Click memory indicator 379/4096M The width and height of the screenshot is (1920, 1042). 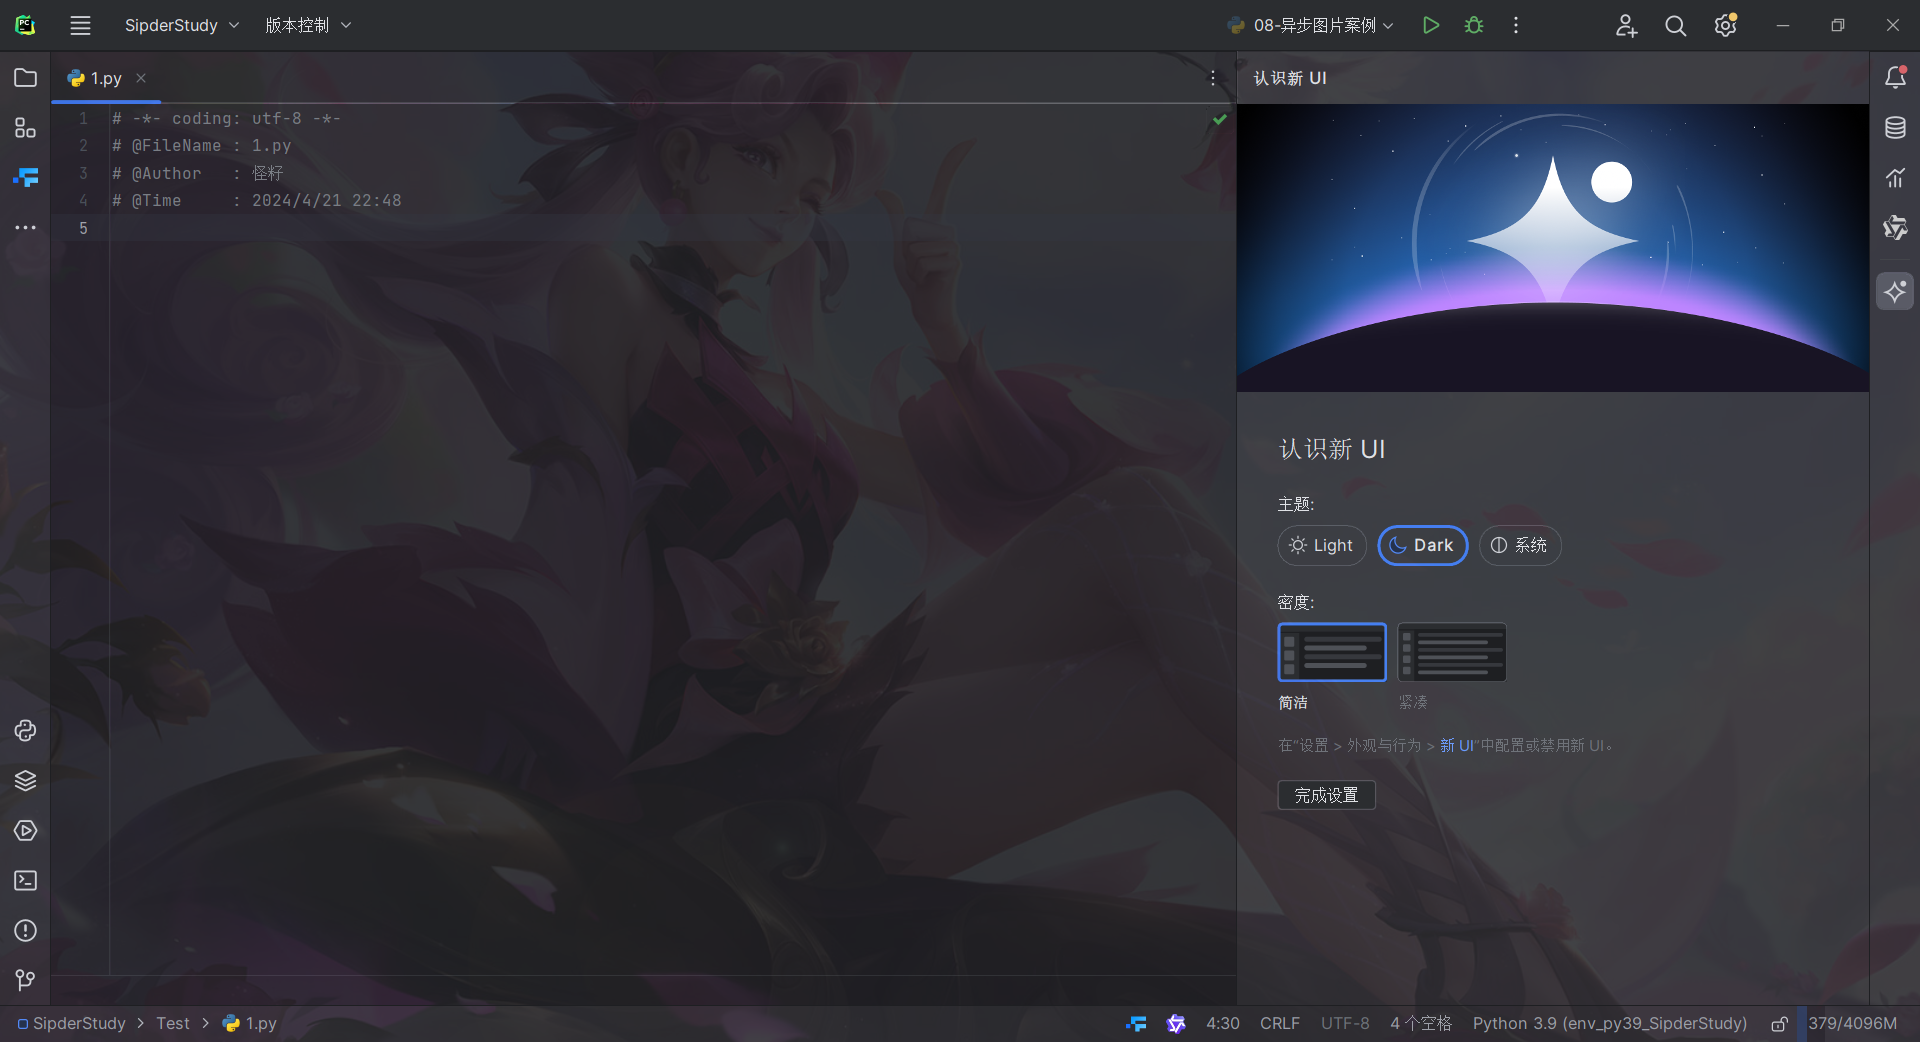1852,1023
